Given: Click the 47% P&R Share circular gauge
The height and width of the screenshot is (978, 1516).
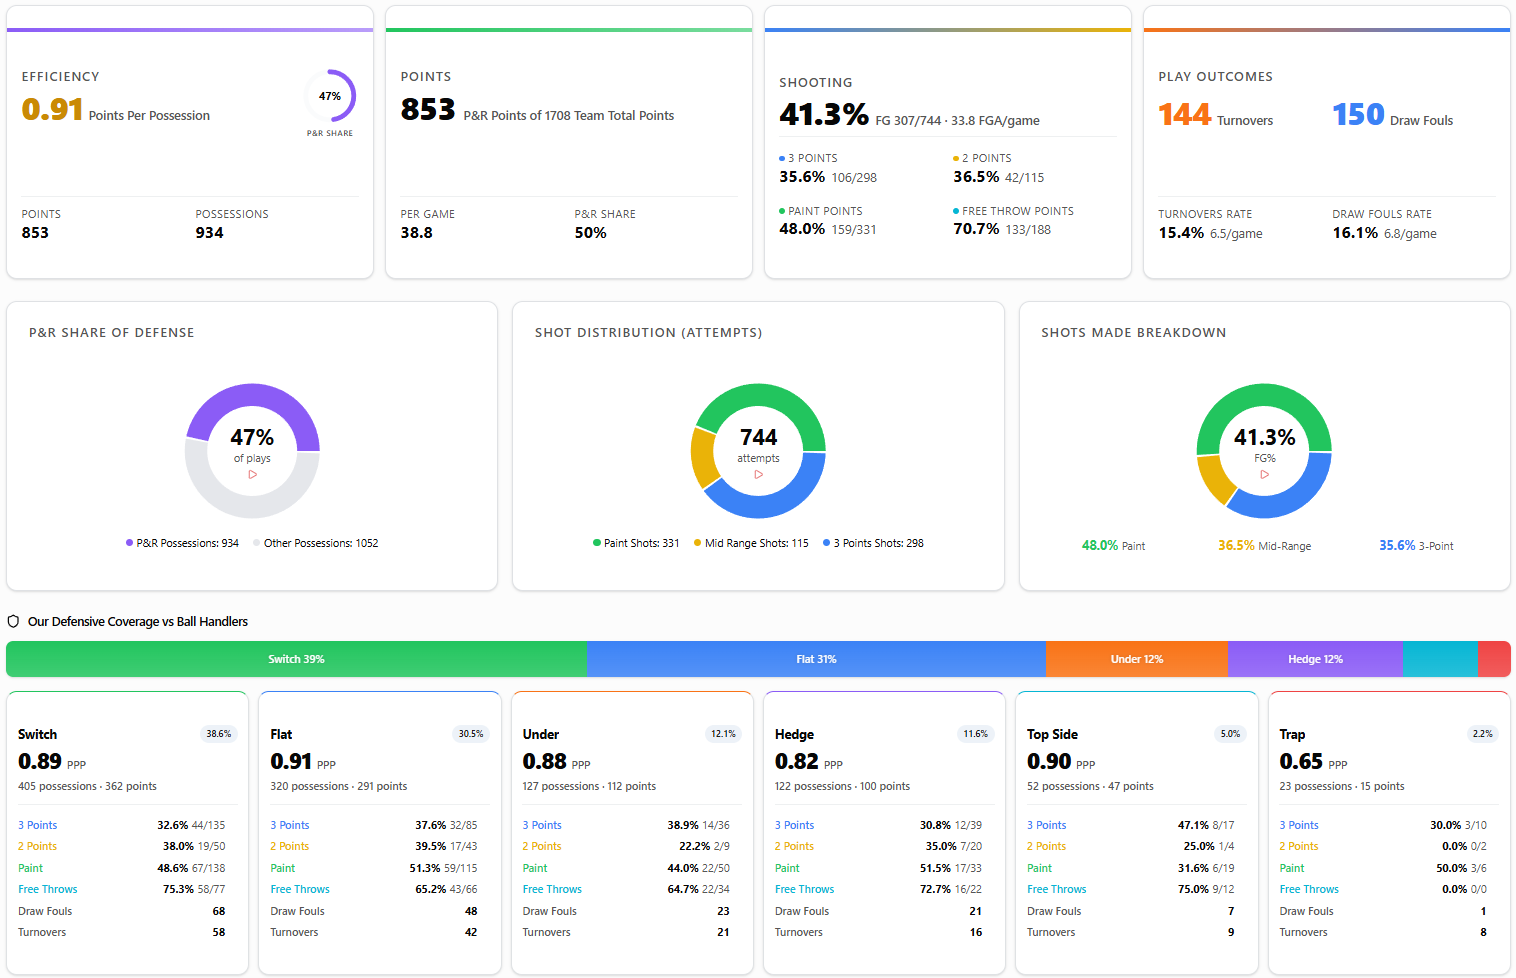Looking at the screenshot, I should coord(330,96).
